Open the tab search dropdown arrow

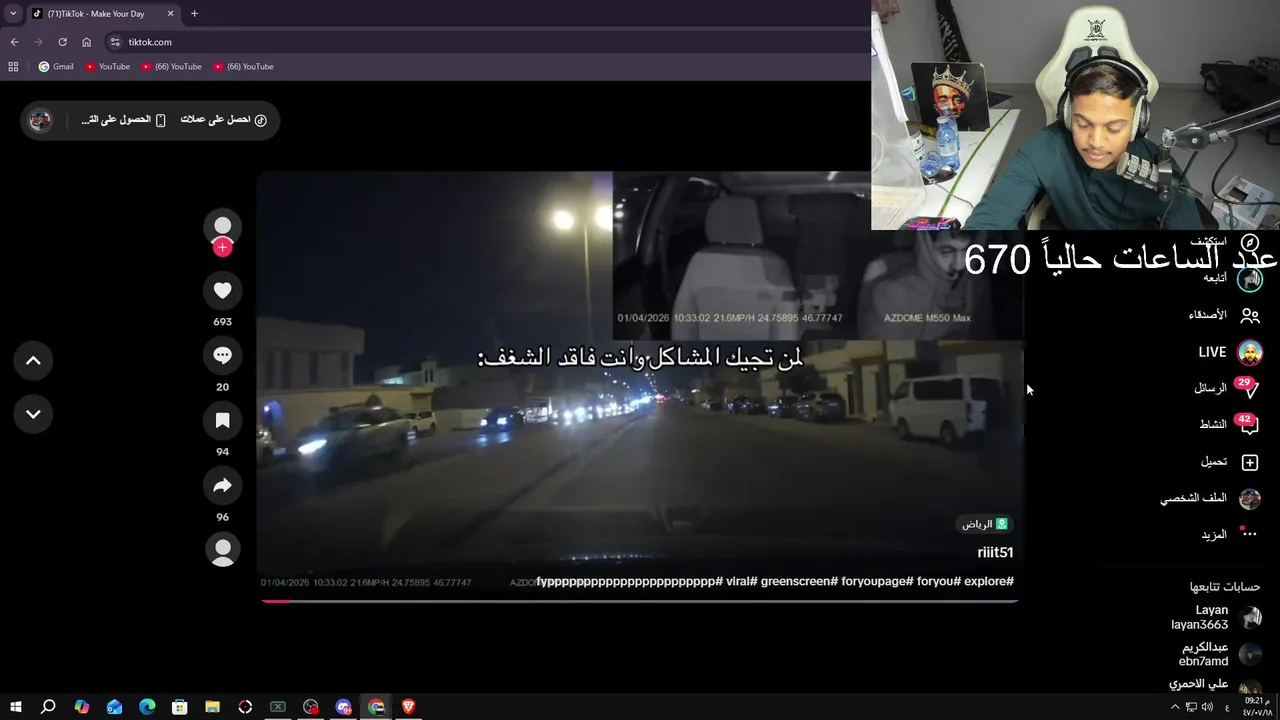point(13,14)
